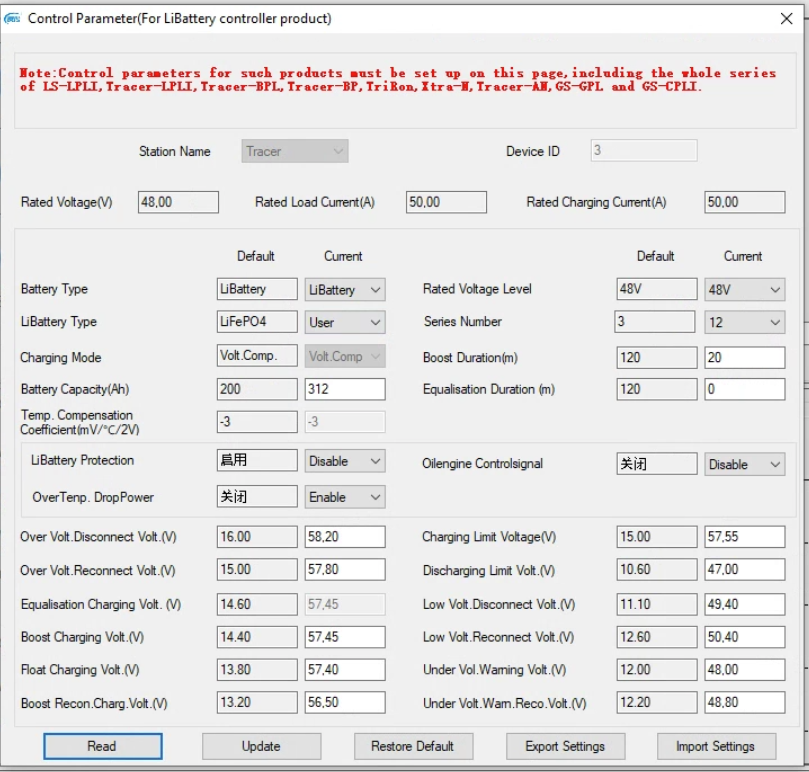Click the Boost Duration current field showing 20
Viewport: 809px width, 772px height.
click(745, 358)
